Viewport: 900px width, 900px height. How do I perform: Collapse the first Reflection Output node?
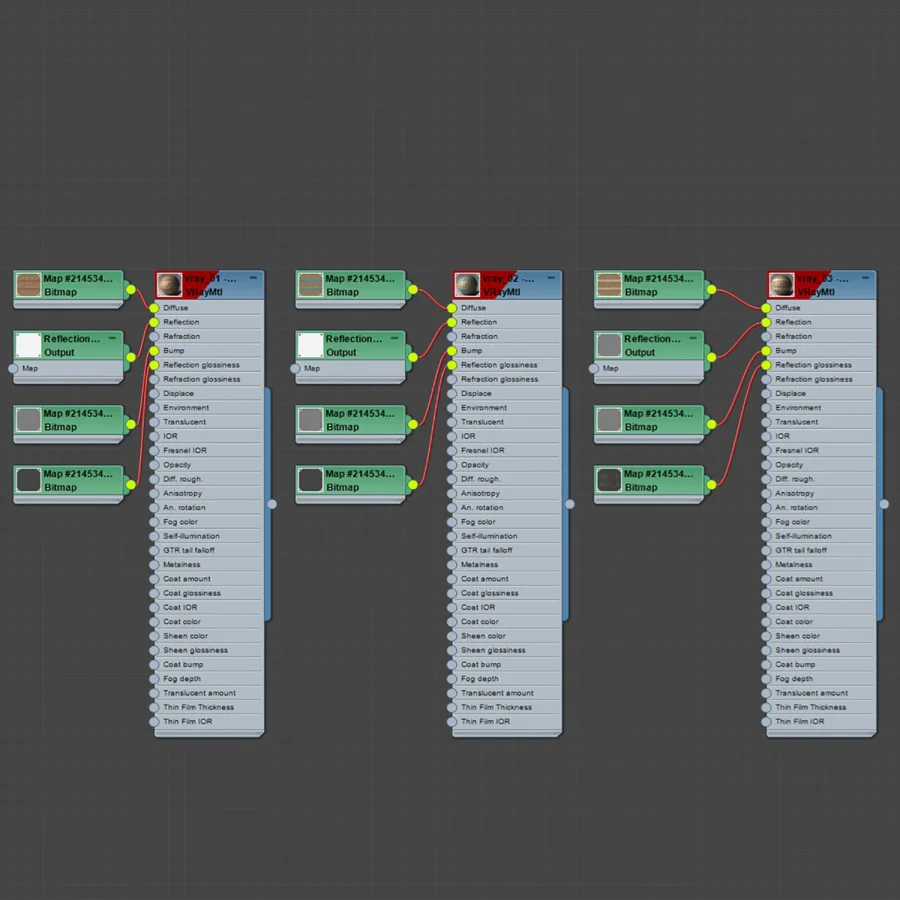coord(112,338)
